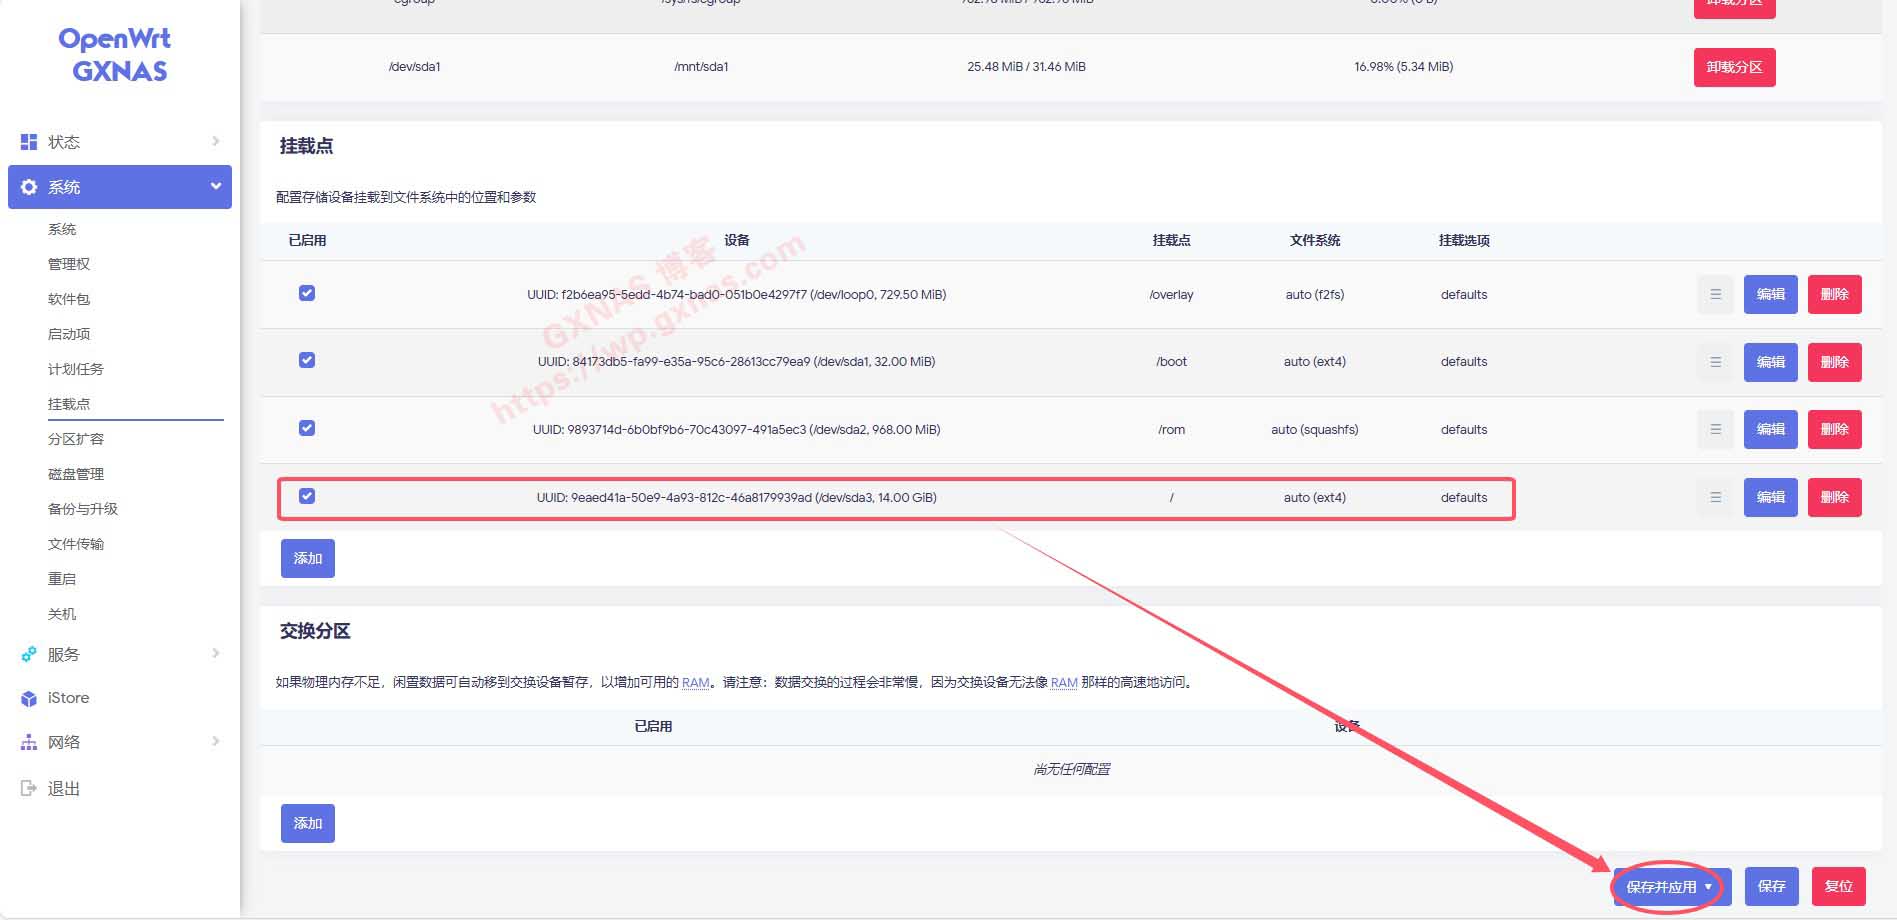Expand the 网络 menu chevron

pyautogui.click(x=215, y=741)
